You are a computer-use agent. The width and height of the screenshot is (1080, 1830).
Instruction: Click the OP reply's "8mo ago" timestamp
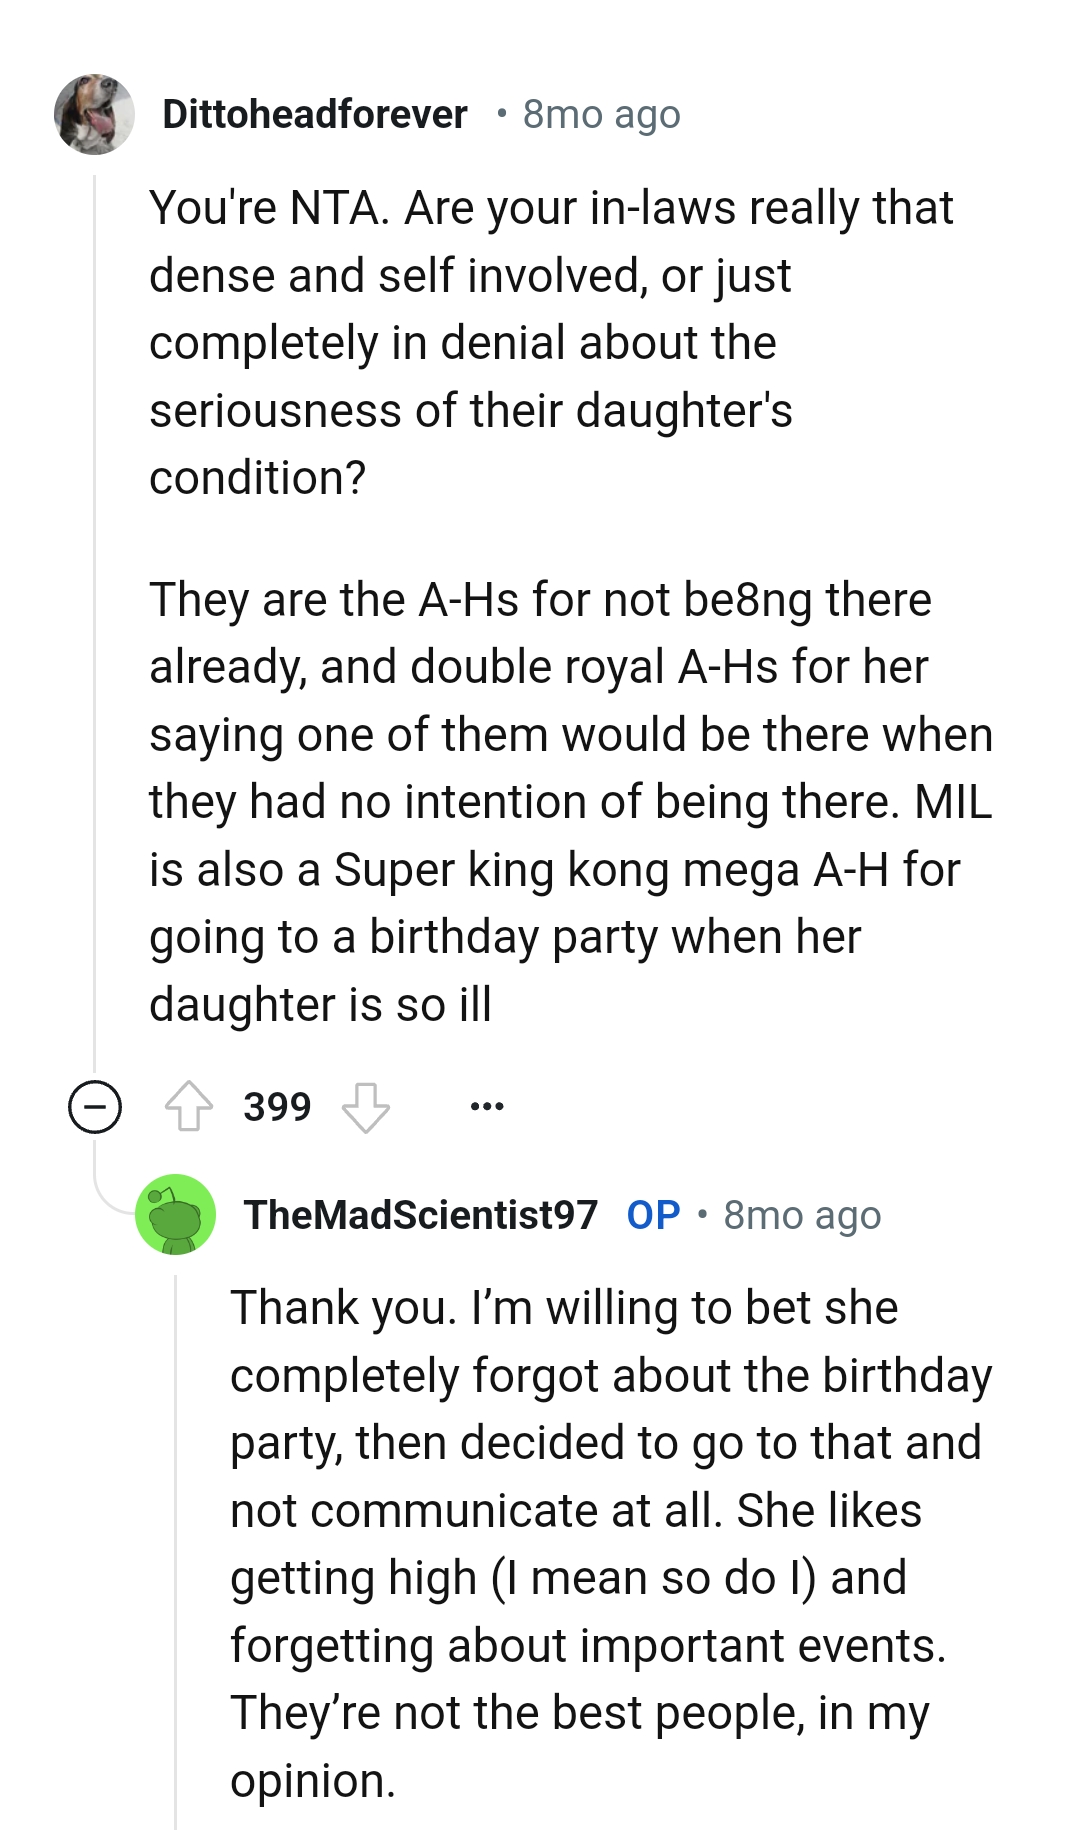point(802,1215)
